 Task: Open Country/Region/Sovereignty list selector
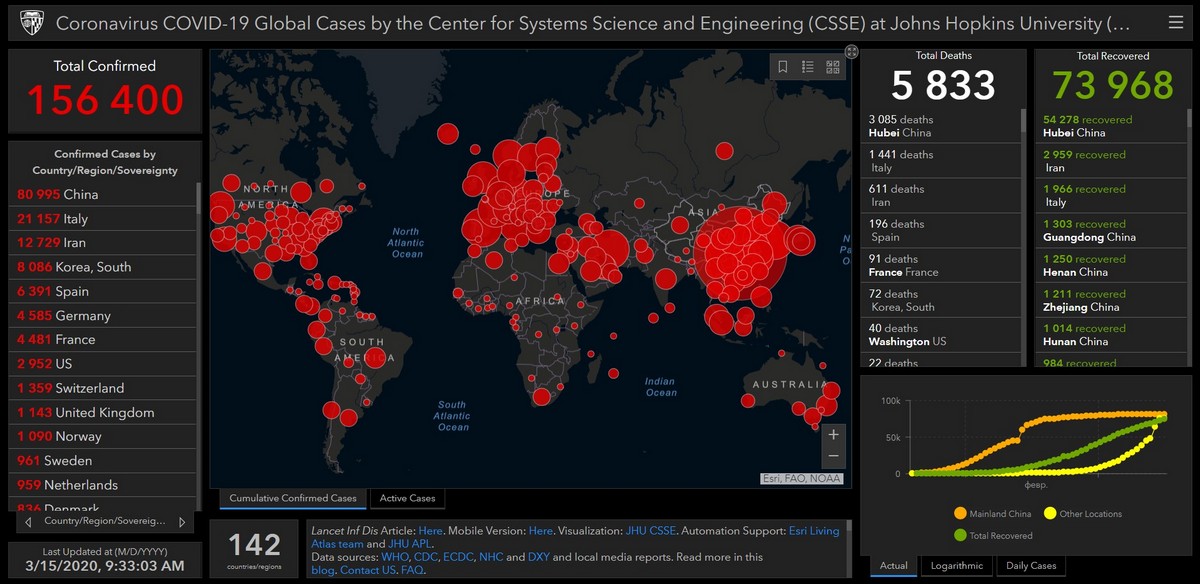[x=104, y=522]
